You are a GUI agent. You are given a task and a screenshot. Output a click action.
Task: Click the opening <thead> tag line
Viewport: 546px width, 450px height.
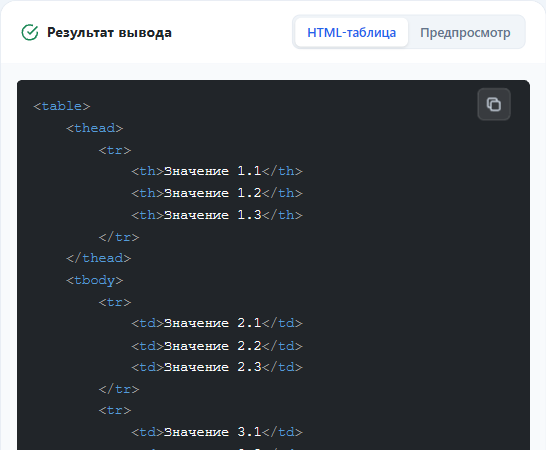pos(94,128)
